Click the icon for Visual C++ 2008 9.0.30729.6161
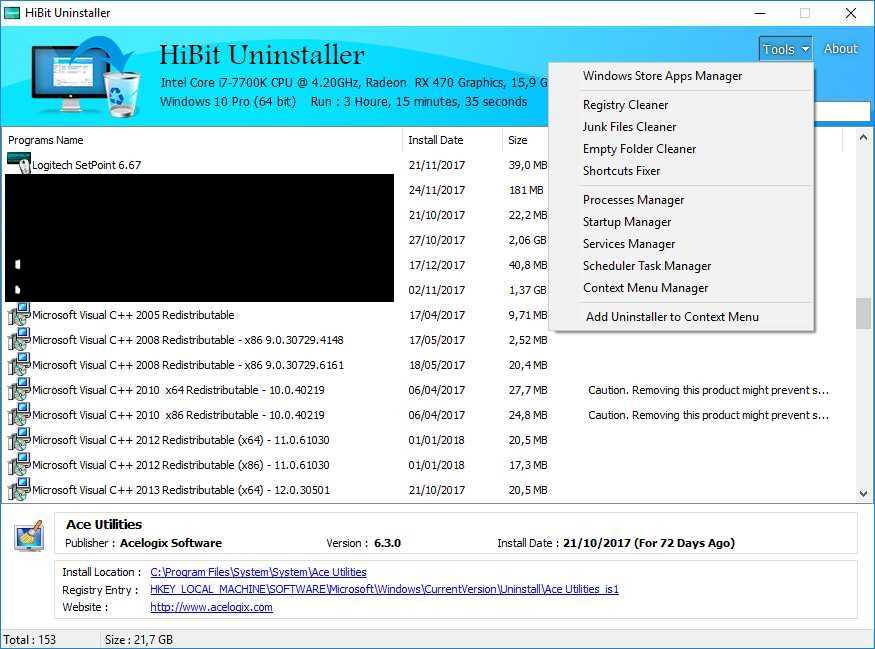The height and width of the screenshot is (649, 875). [x=18, y=364]
